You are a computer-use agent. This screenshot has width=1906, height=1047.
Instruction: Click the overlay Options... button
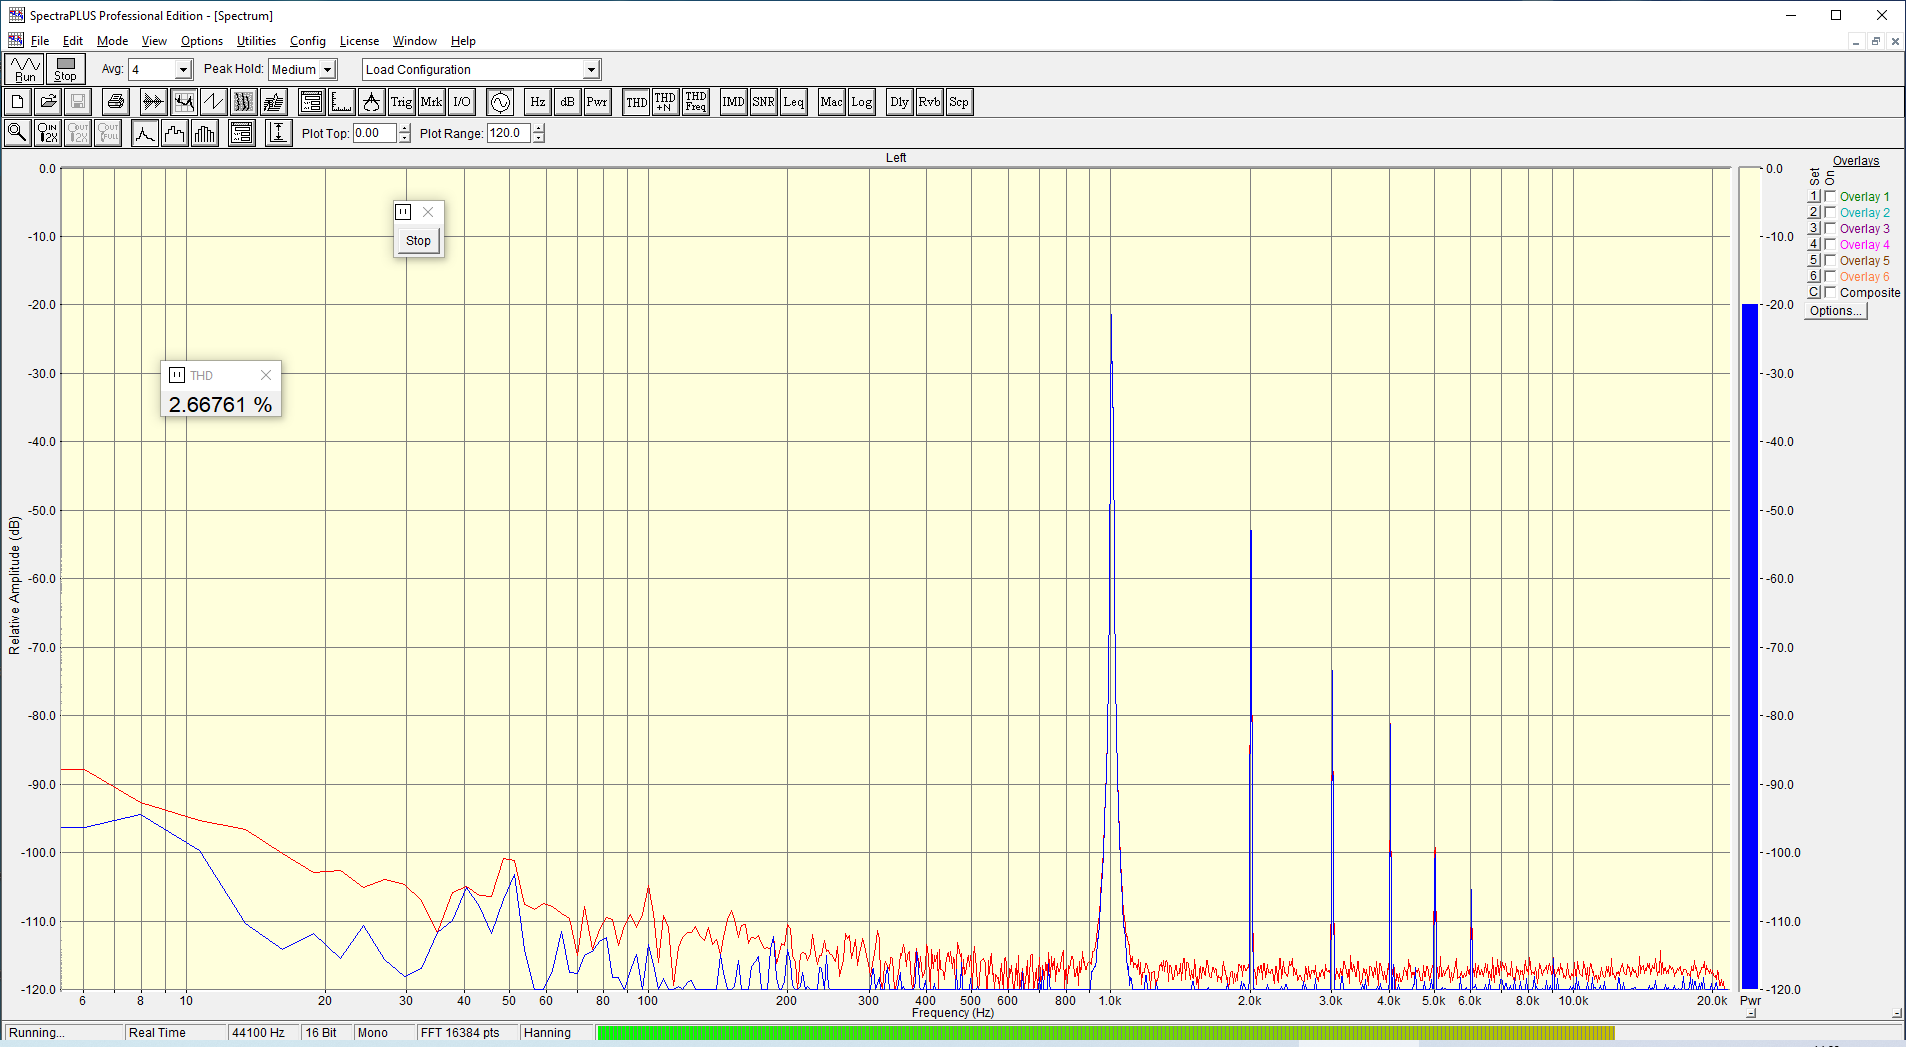pos(1835,311)
